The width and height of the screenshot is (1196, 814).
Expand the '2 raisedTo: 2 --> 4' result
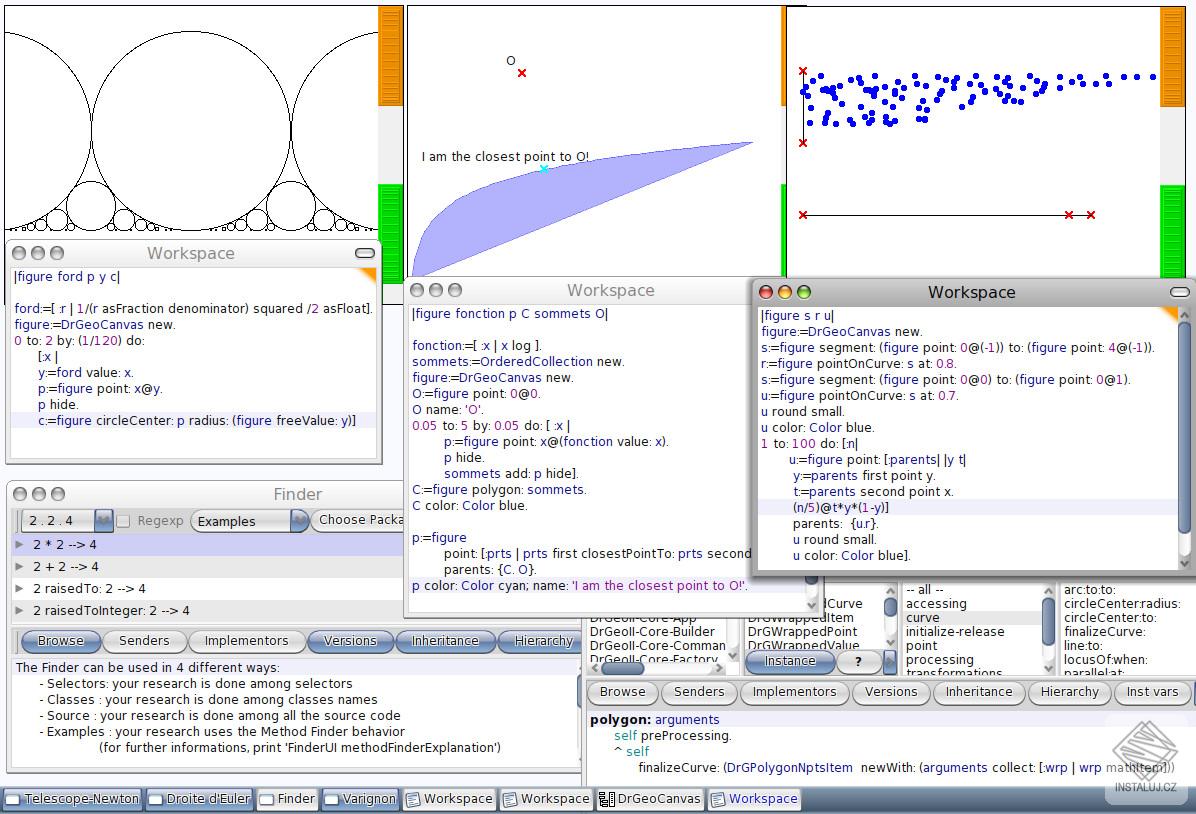click(19, 589)
